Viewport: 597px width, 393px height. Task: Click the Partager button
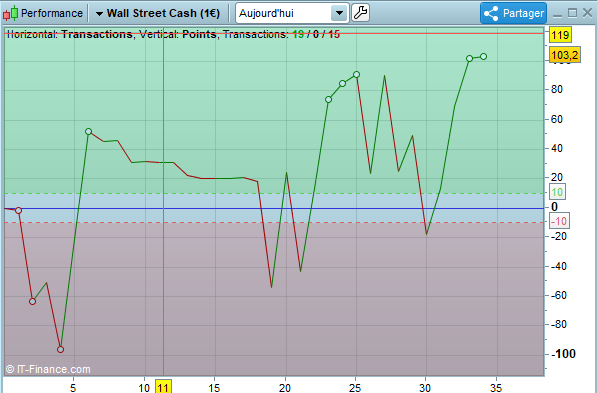513,13
